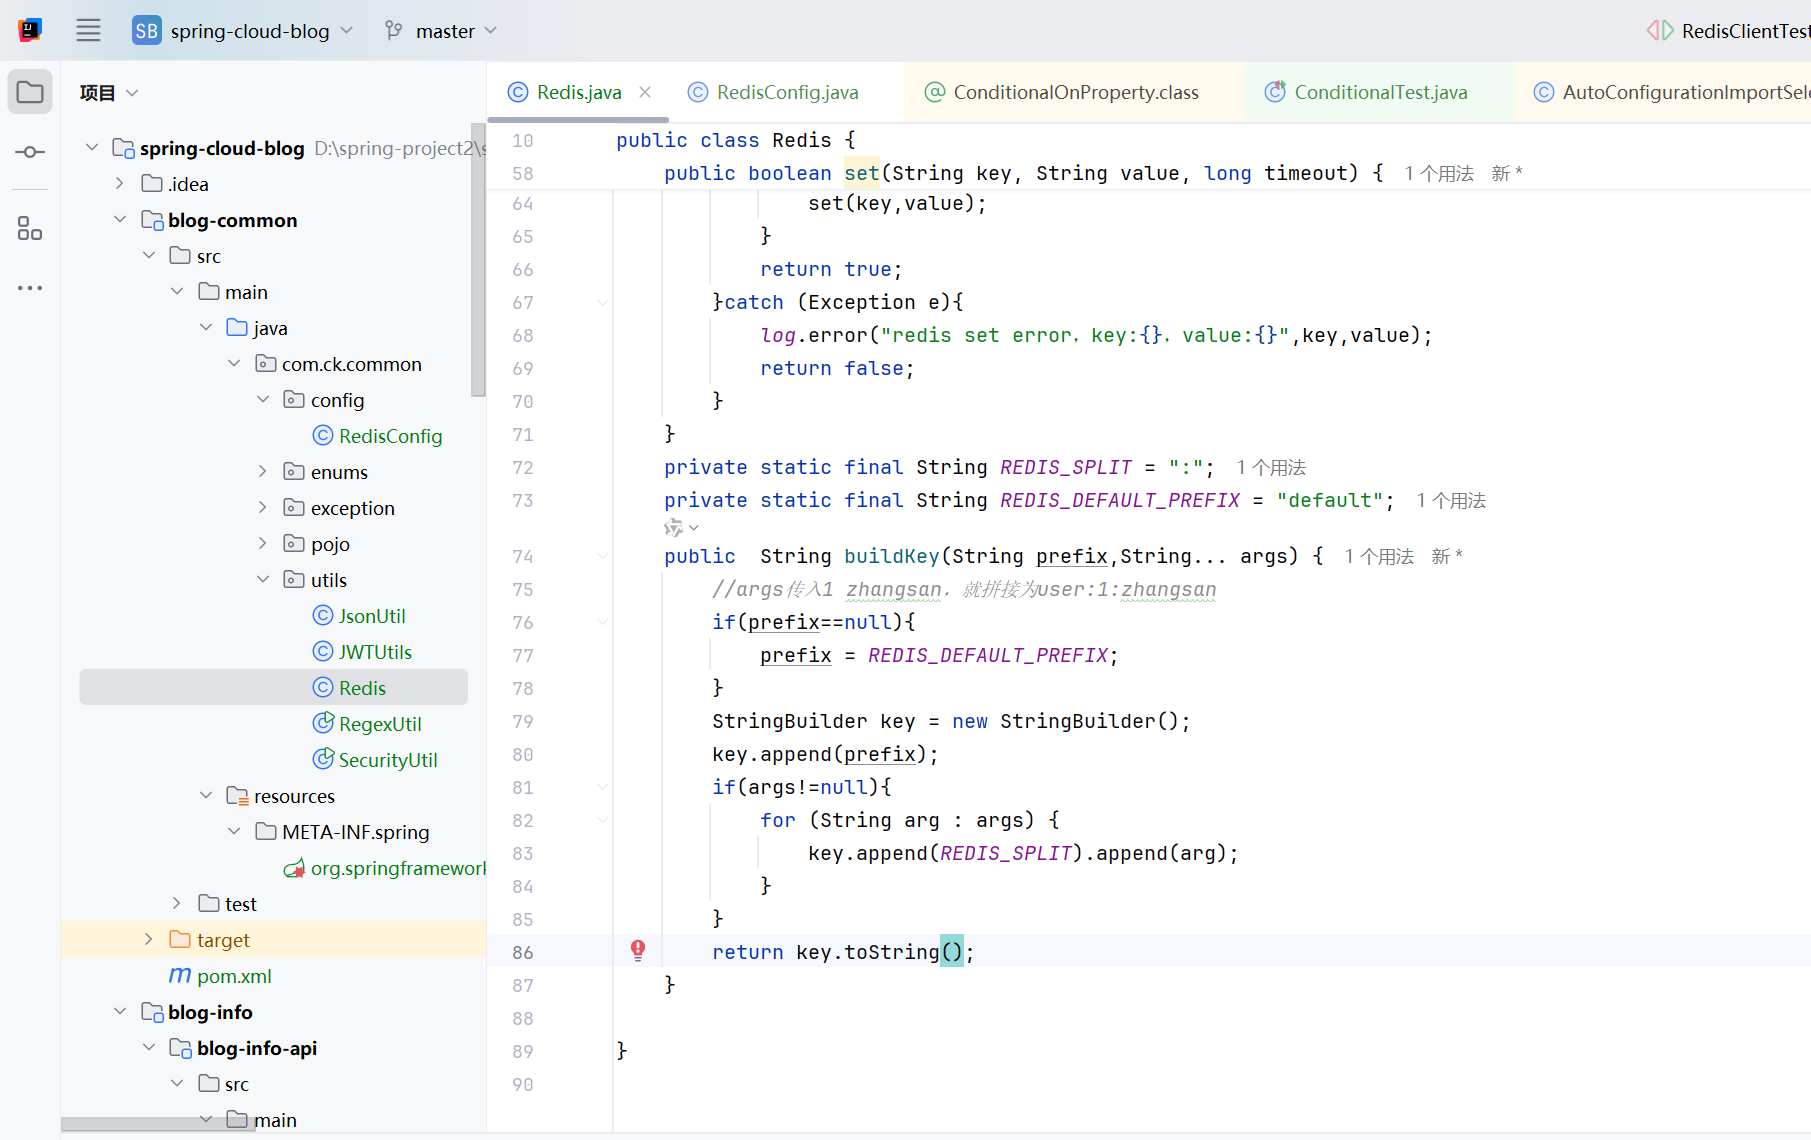
Task: Click the resources folder icon
Action: (x=237, y=796)
